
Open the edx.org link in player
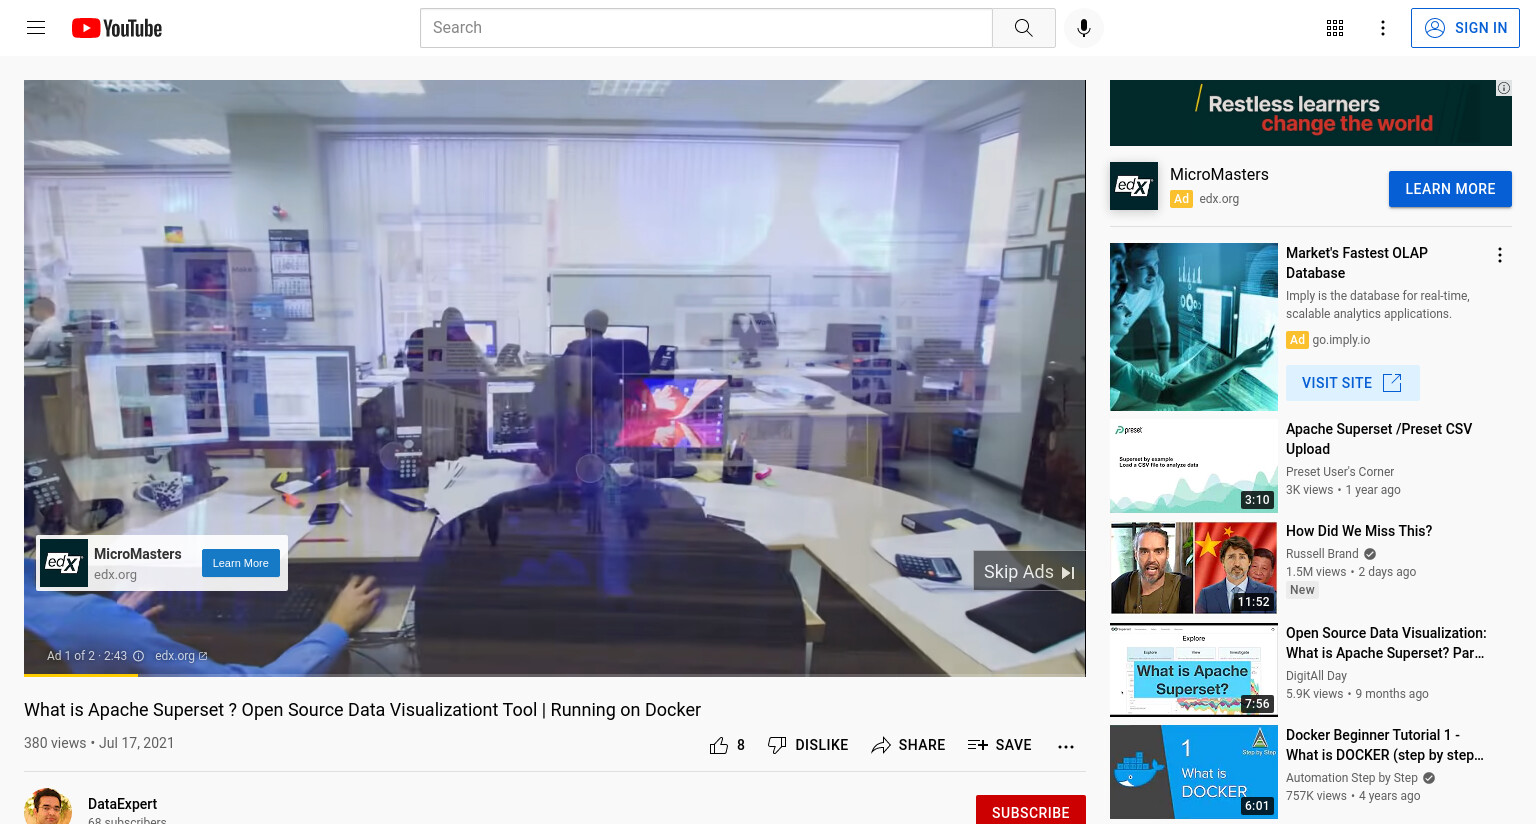[x=181, y=656]
